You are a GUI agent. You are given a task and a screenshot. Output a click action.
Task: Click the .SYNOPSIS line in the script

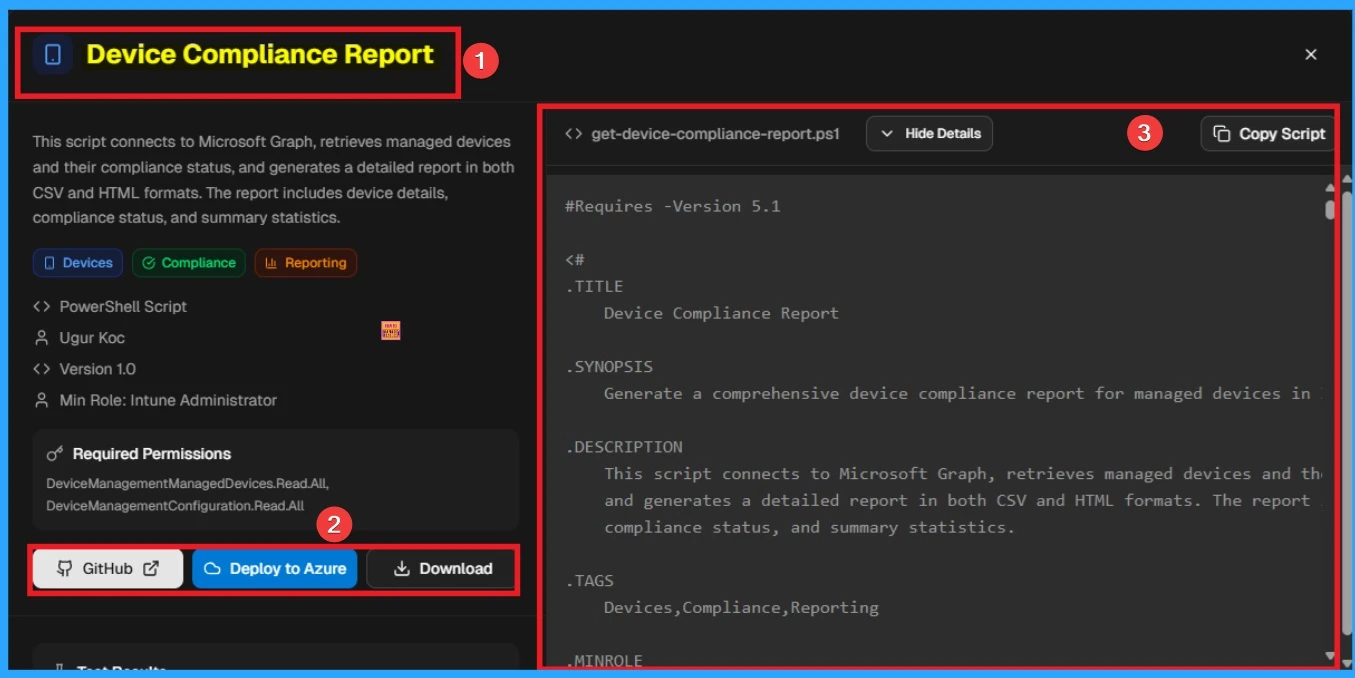coord(609,367)
